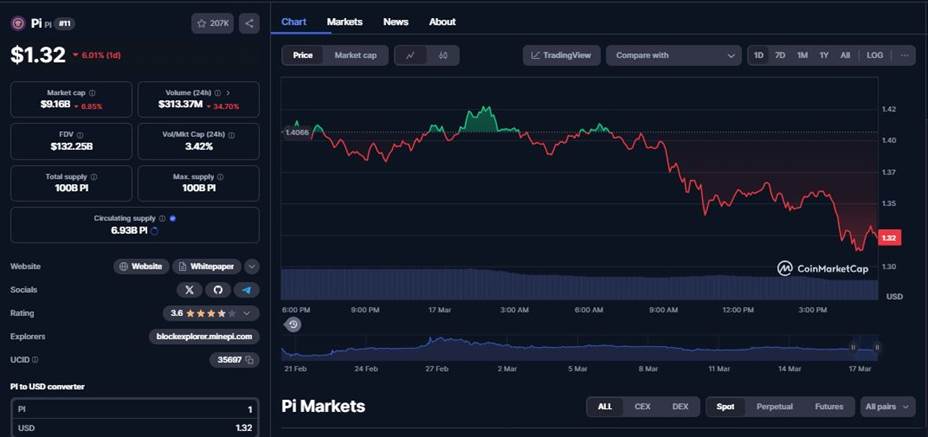Click the chart history clock icon
928x437 pixels.
click(x=292, y=325)
